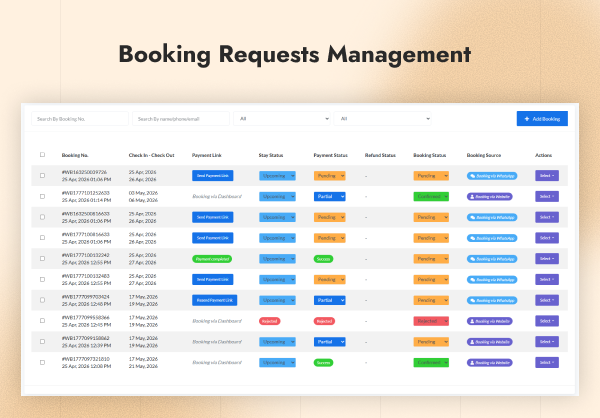The height and width of the screenshot is (418, 600).
Task: Click the Booking Requests Management heading
Action: click(295, 54)
